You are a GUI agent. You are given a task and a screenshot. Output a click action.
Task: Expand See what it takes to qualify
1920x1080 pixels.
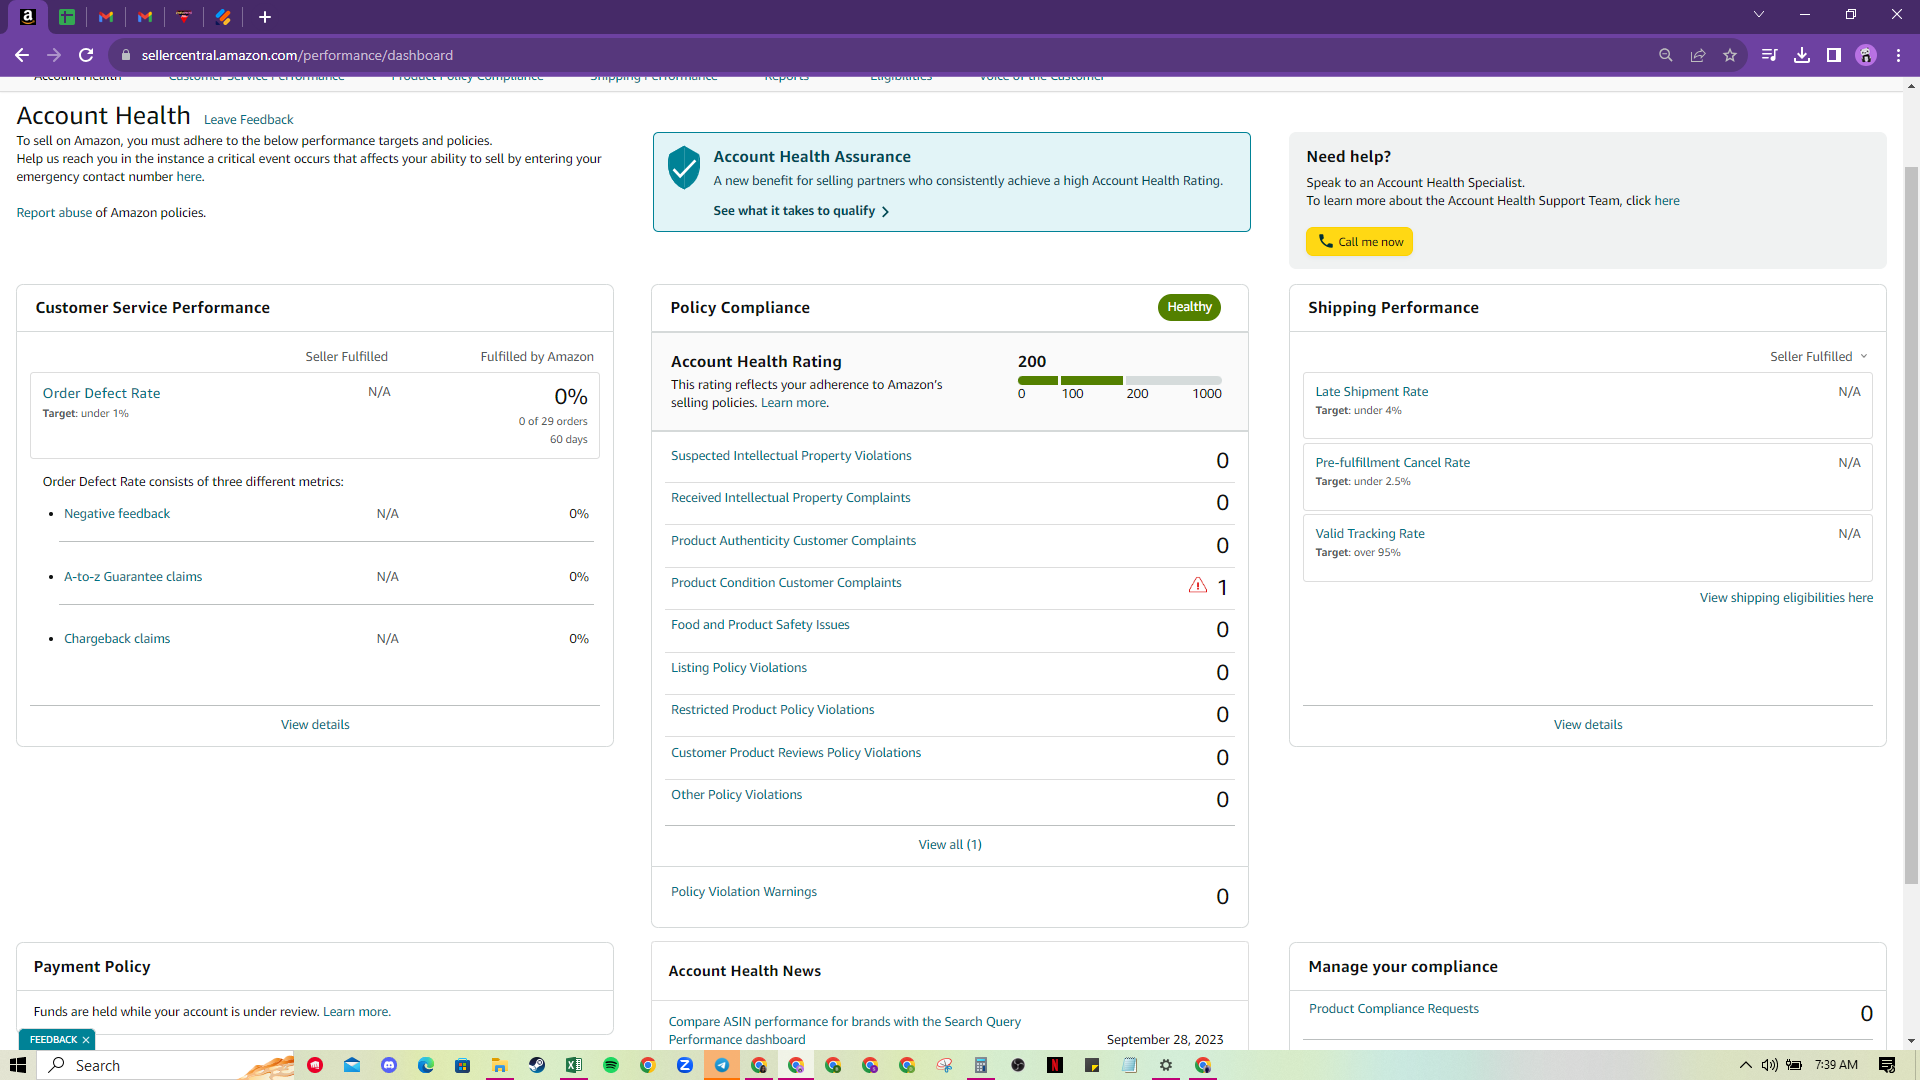(x=801, y=211)
